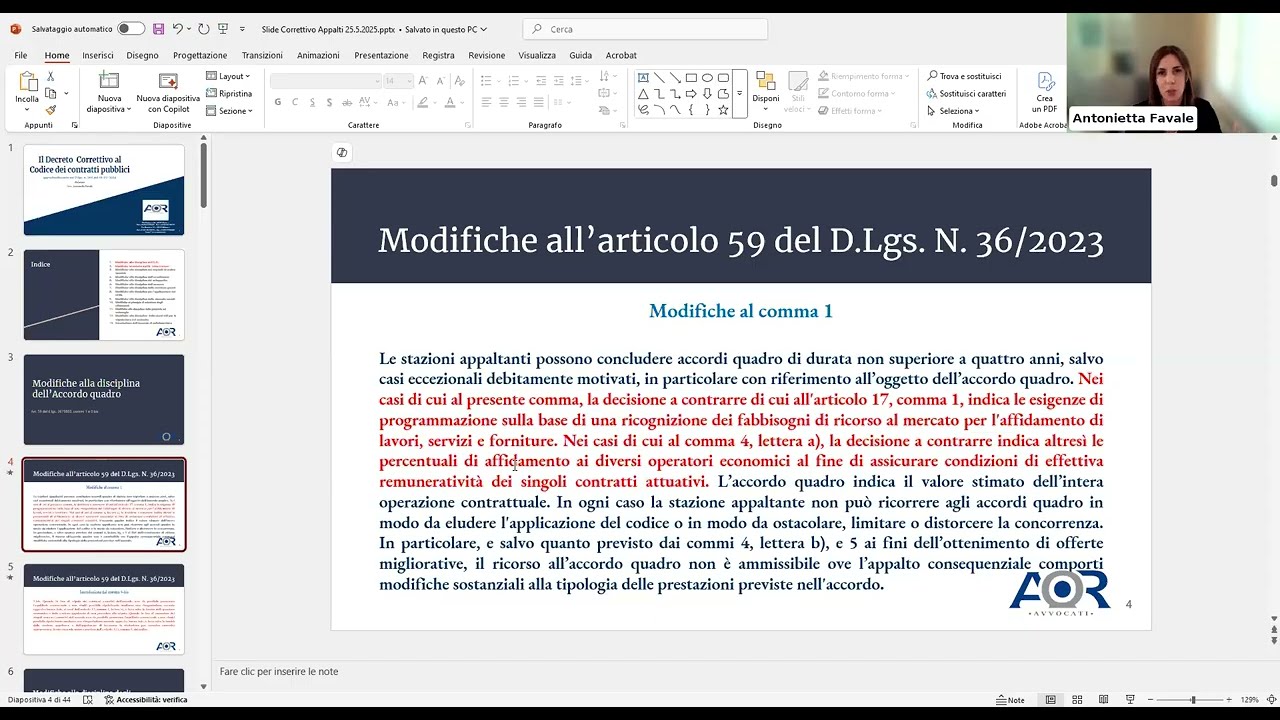Open the saved location dropdown next to filename

pyautogui.click(x=483, y=29)
